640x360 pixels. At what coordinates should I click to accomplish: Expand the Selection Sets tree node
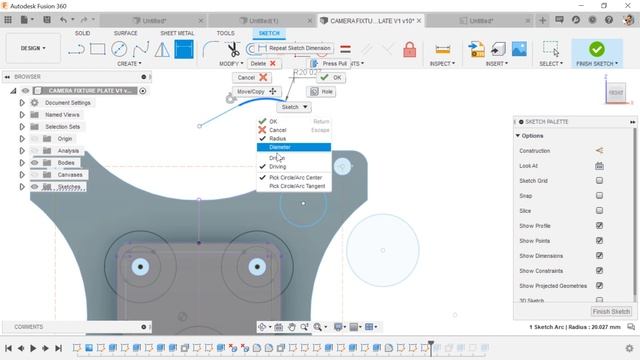(22, 127)
